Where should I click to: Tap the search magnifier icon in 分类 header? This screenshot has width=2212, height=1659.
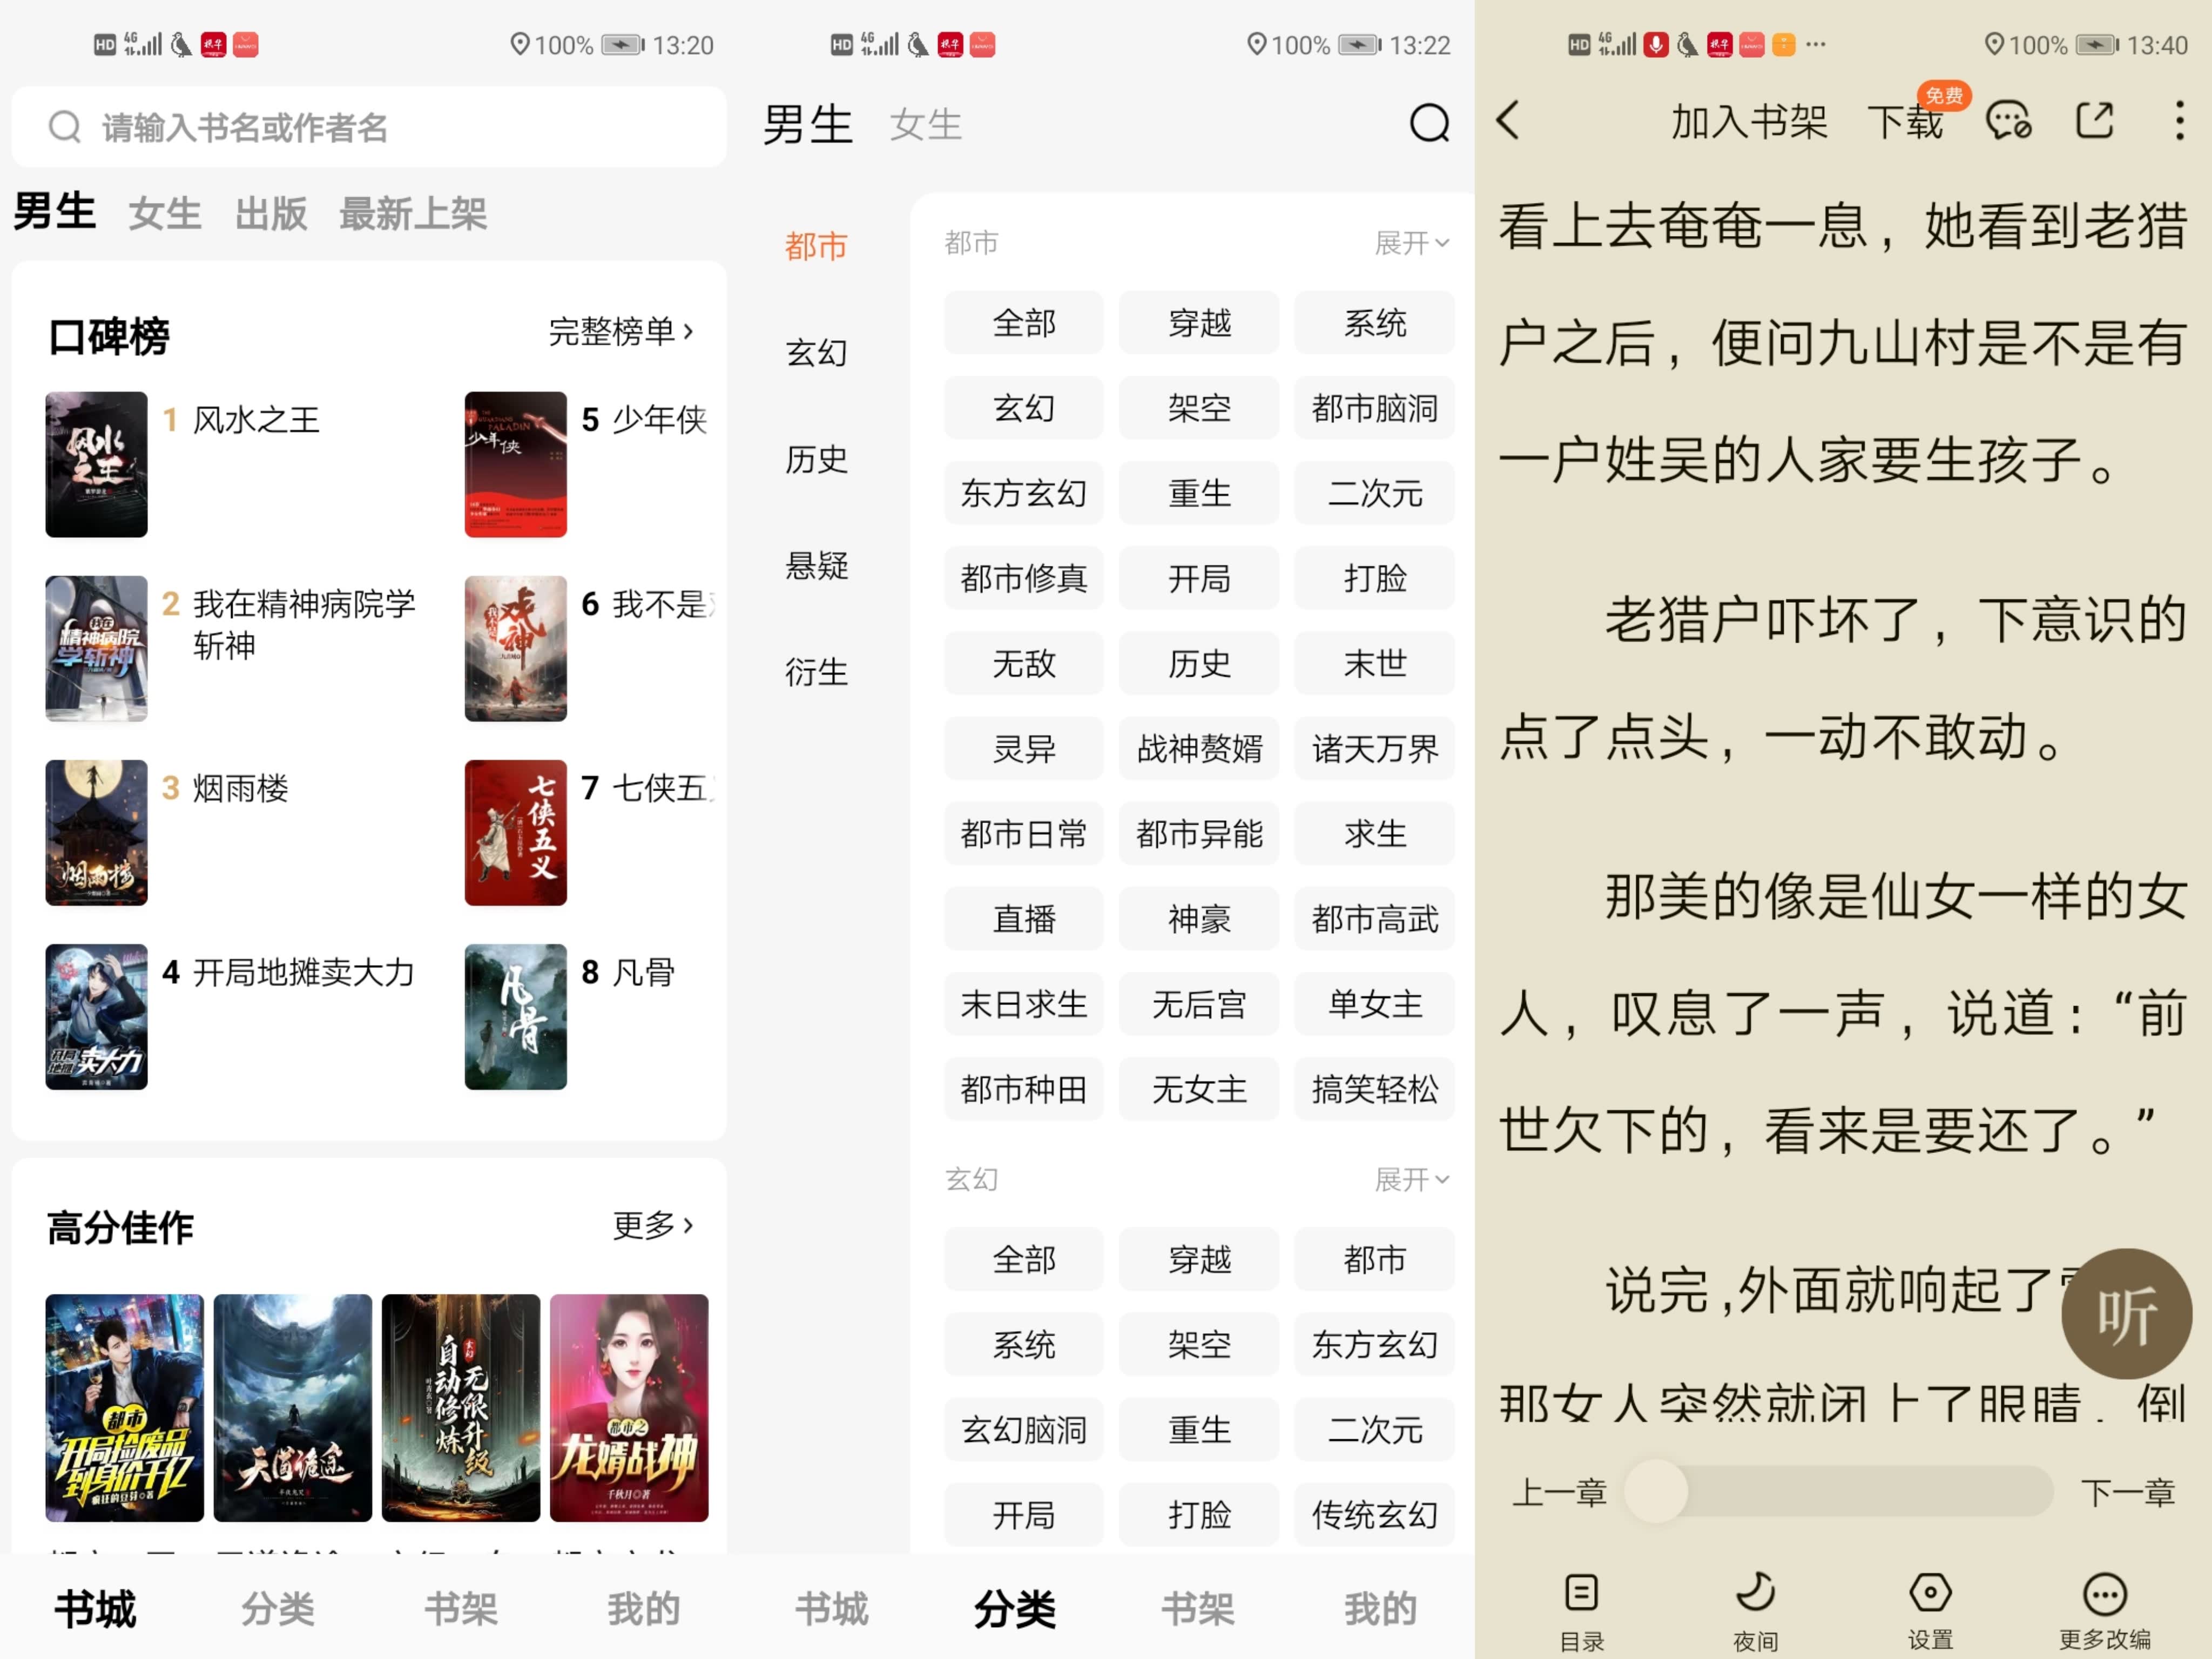(x=1429, y=124)
